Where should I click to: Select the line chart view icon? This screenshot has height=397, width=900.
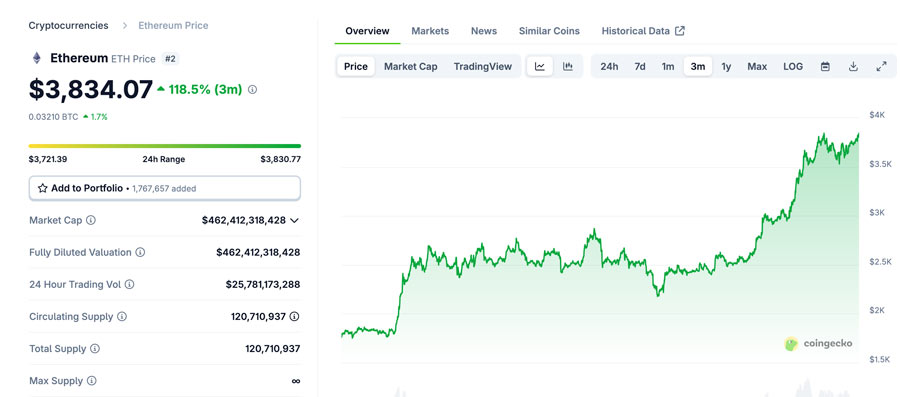click(540, 67)
